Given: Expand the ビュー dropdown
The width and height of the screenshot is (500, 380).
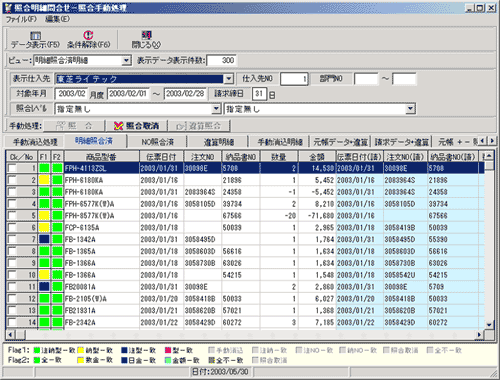Looking at the screenshot, I should pos(126,60).
